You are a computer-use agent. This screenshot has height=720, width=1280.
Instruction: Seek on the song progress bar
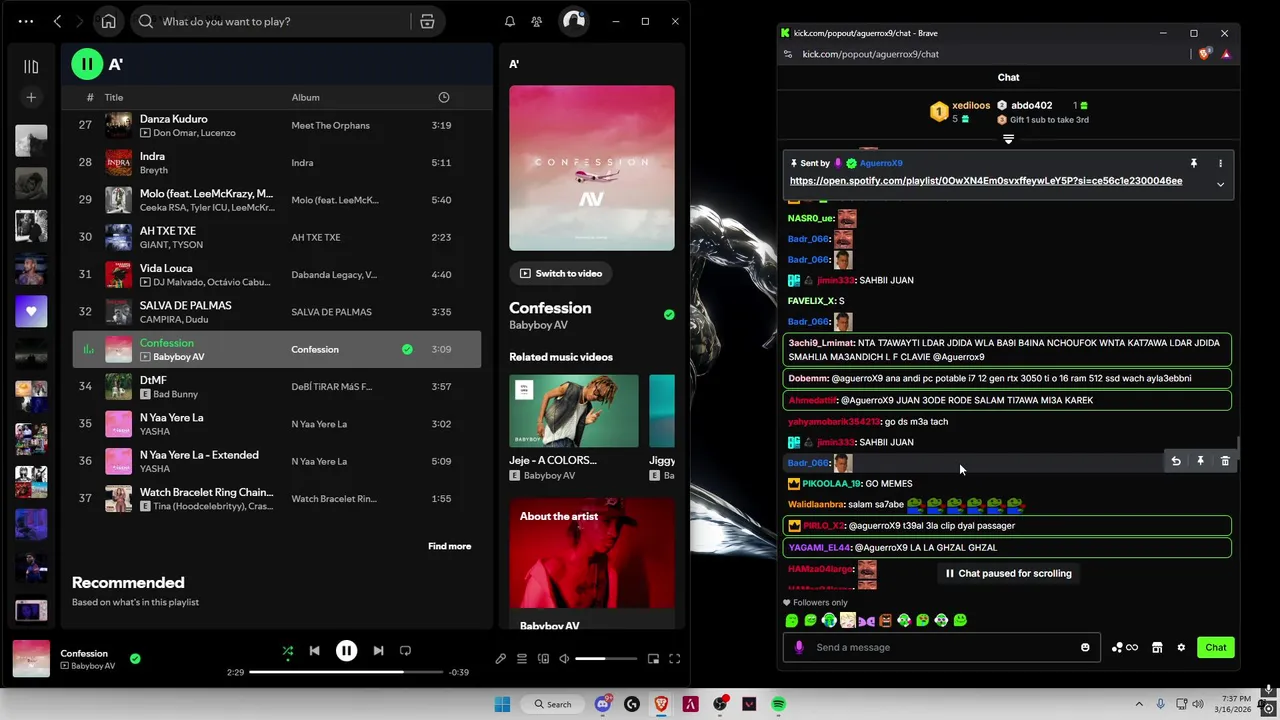pyautogui.click(x=346, y=672)
